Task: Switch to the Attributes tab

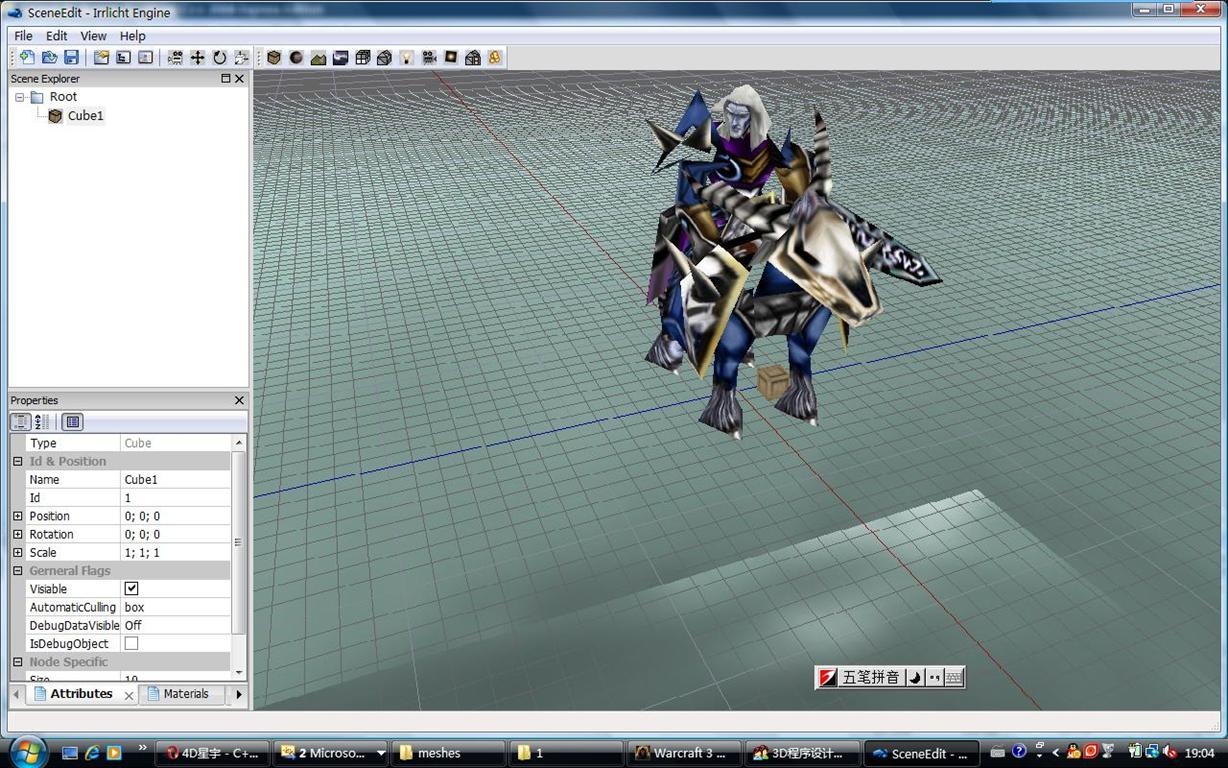Action: [x=81, y=694]
